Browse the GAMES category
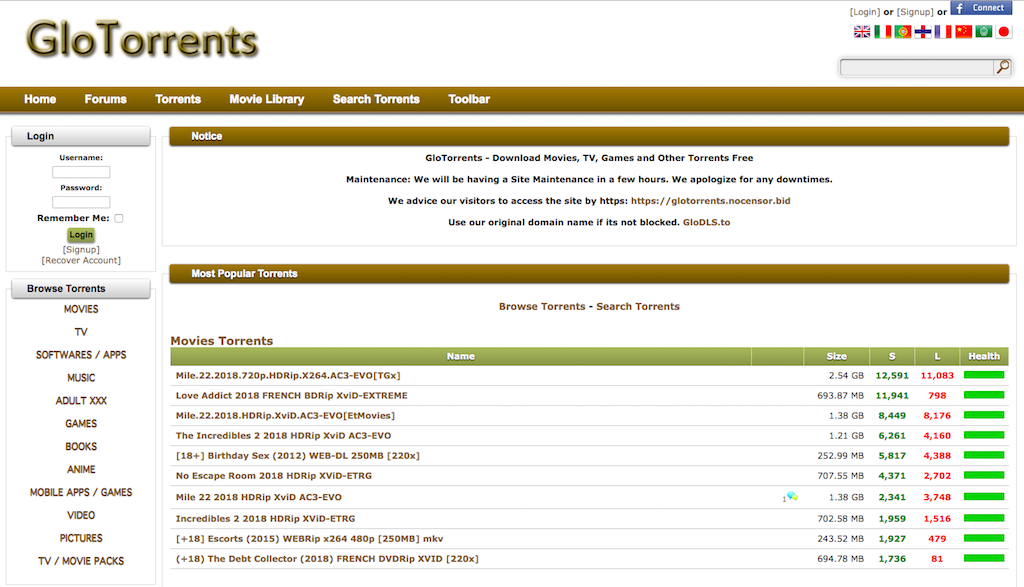 click(81, 423)
